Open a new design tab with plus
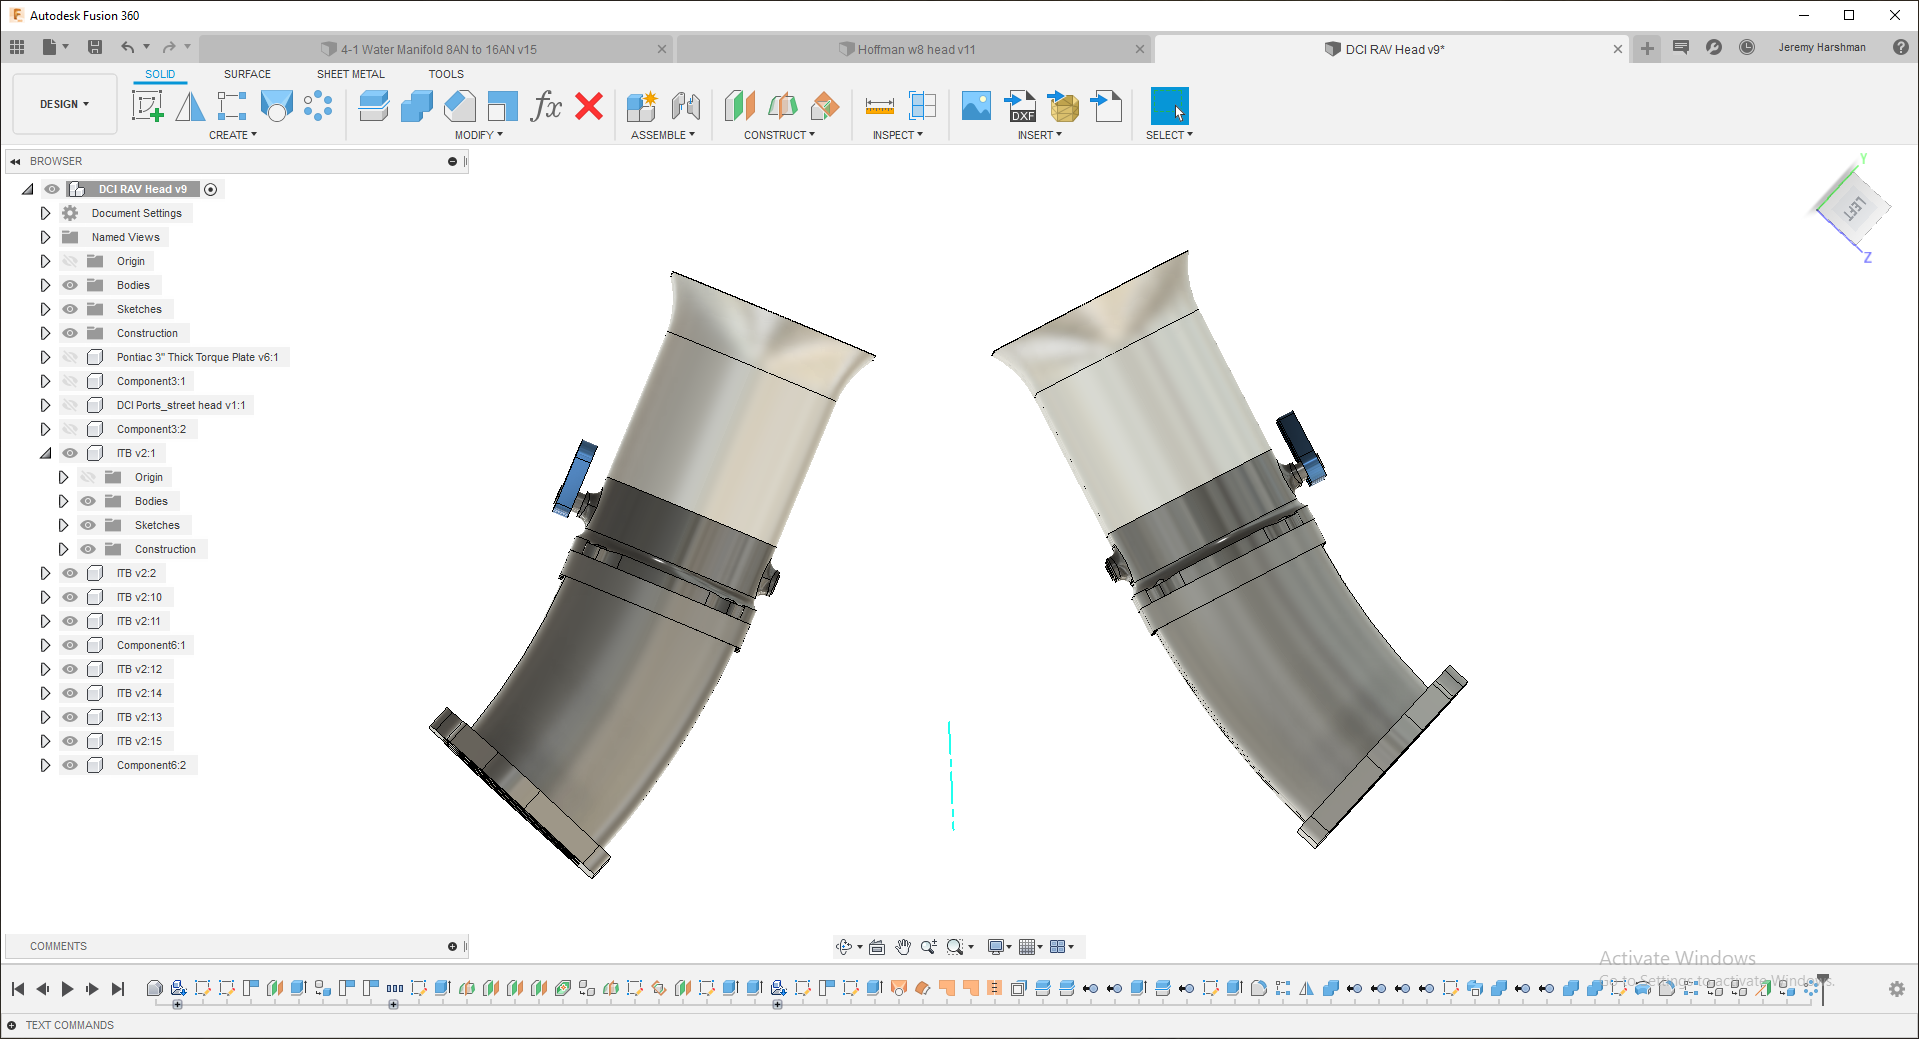 pyautogui.click(x=1647, y=48)
